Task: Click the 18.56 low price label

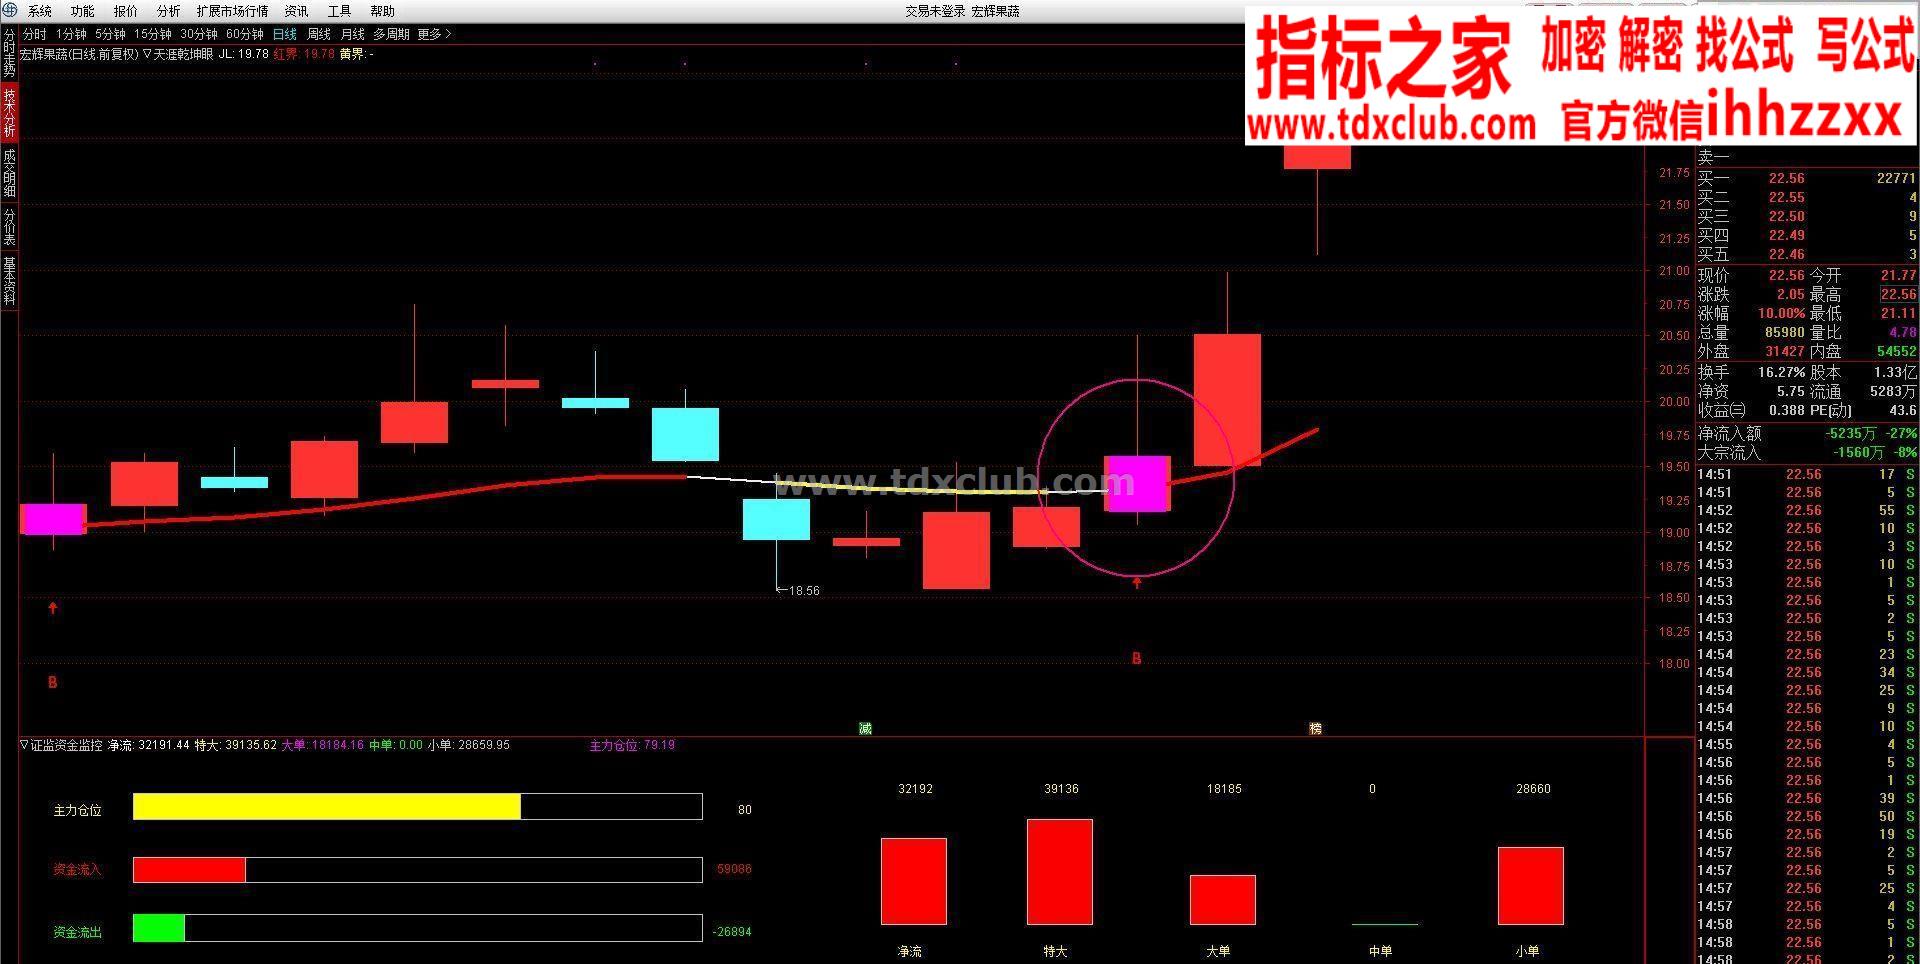Action: [804, 591]
